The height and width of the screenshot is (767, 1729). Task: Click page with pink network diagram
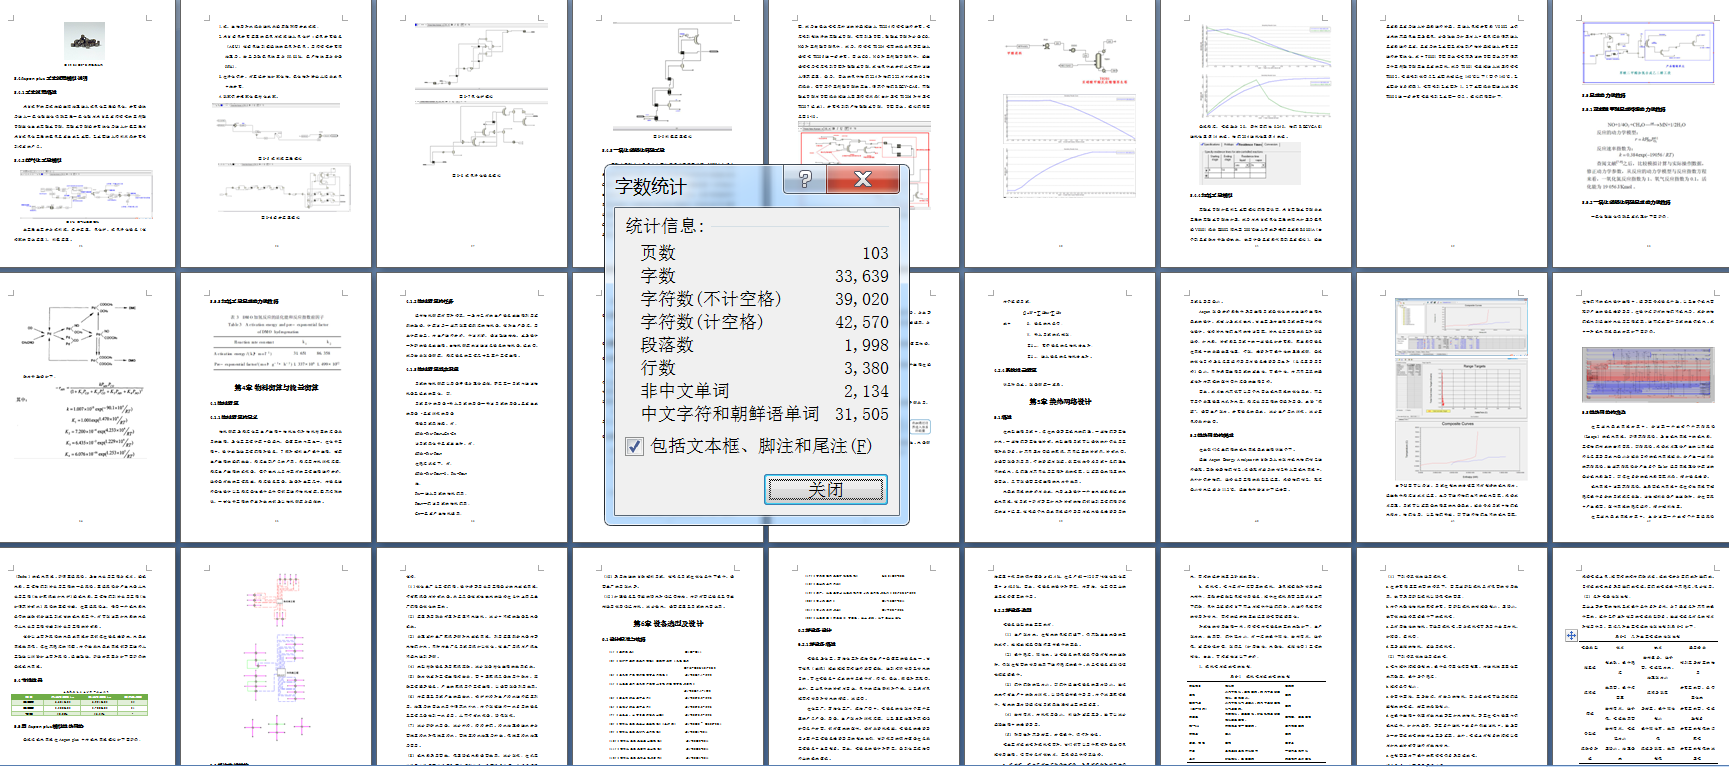[277, 658]
